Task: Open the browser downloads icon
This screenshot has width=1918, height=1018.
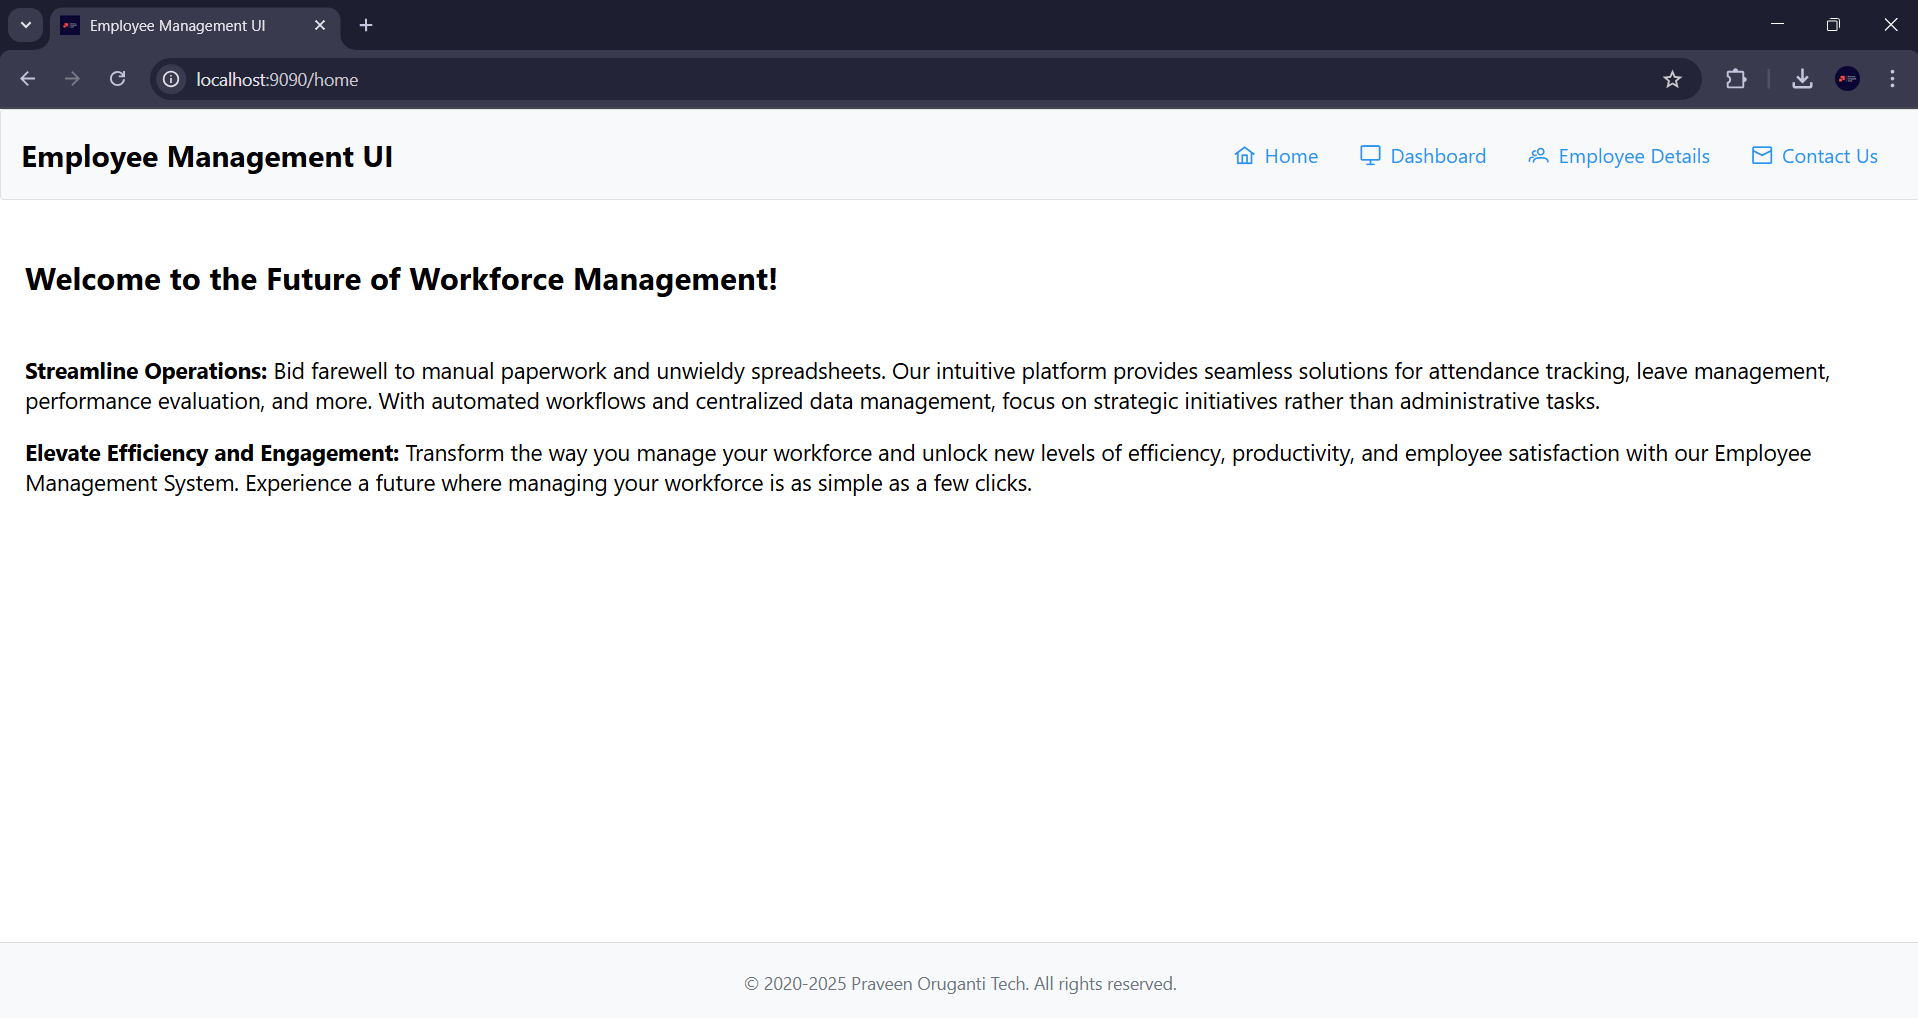Action: 1802,79
